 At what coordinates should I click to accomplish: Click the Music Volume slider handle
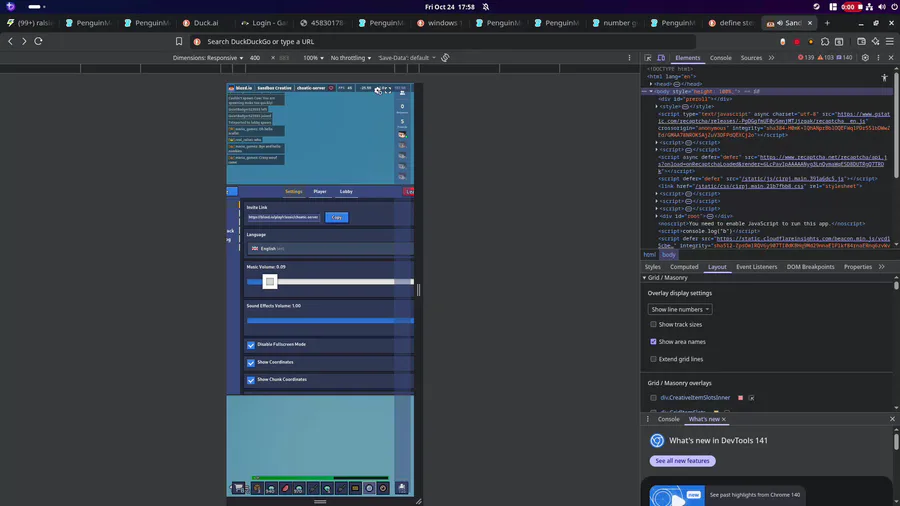(x=270, y=282)
